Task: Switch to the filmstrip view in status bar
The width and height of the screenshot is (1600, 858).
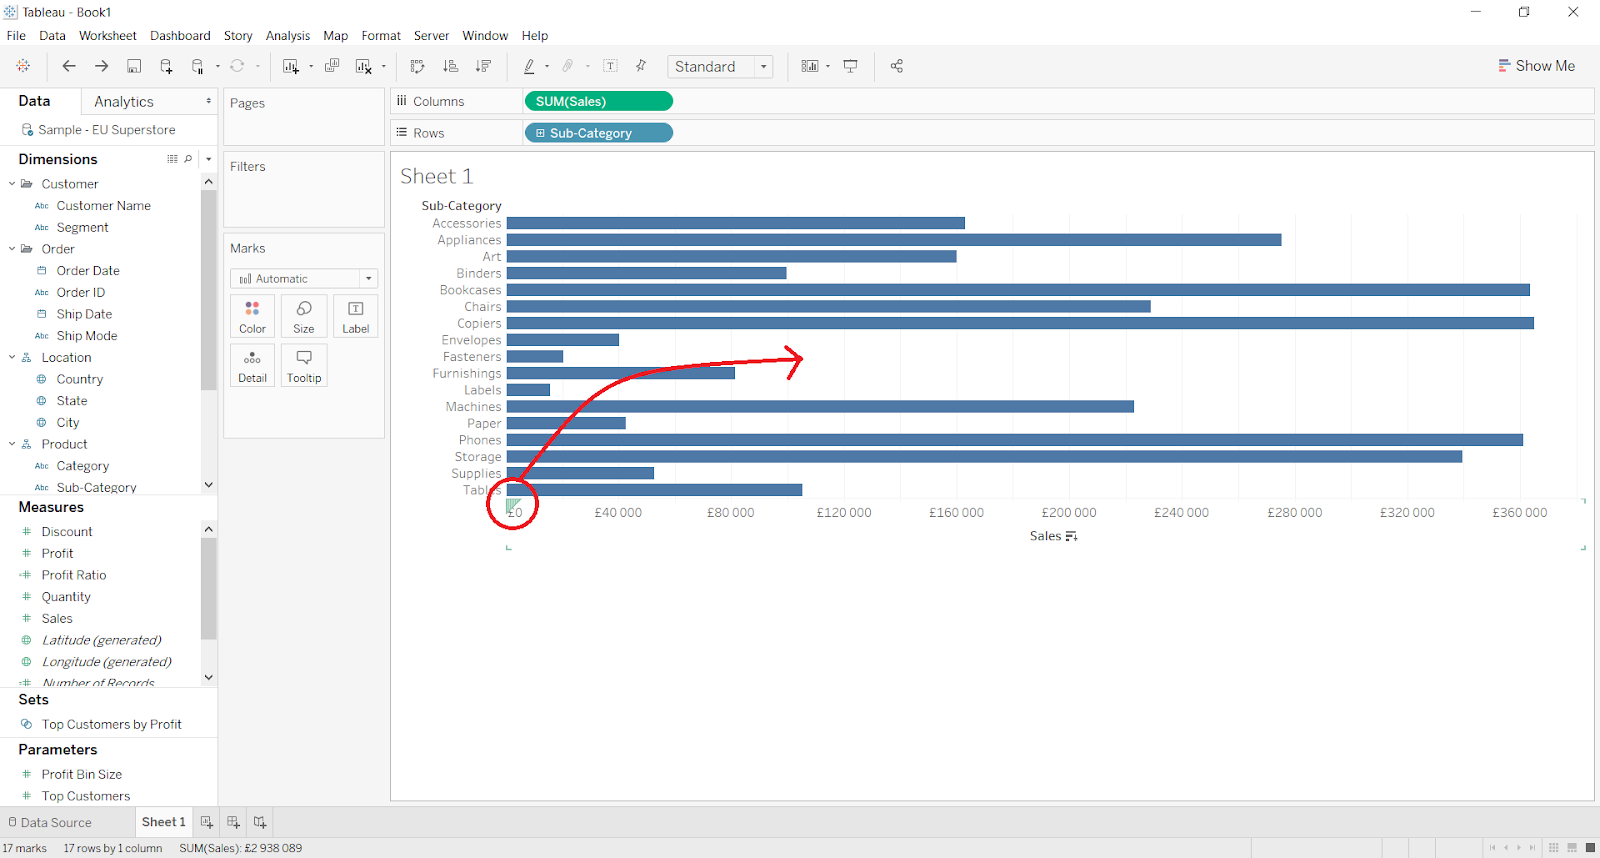Action: (1572, 848)
